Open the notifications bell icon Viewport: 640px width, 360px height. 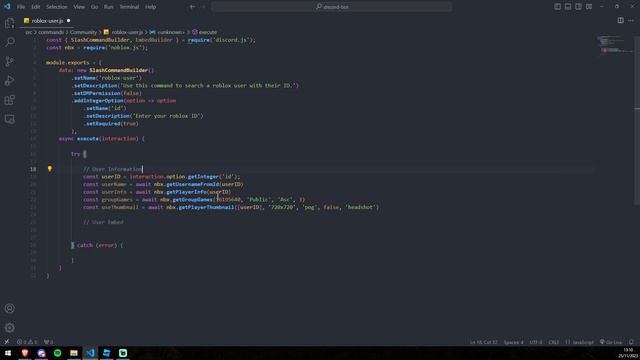pos(631,342)
